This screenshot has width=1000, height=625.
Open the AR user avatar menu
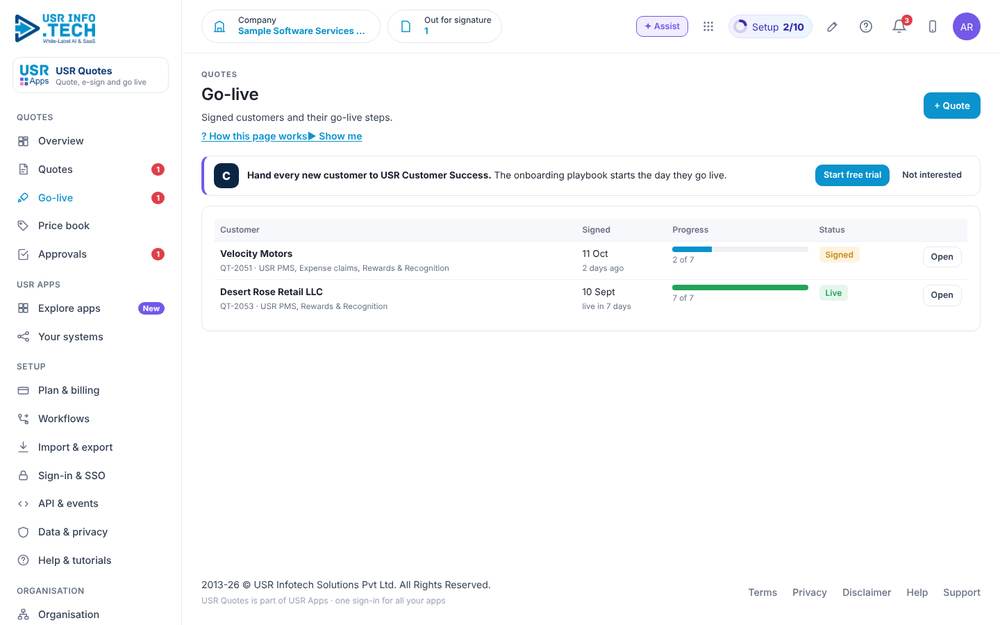click(966, 27)
